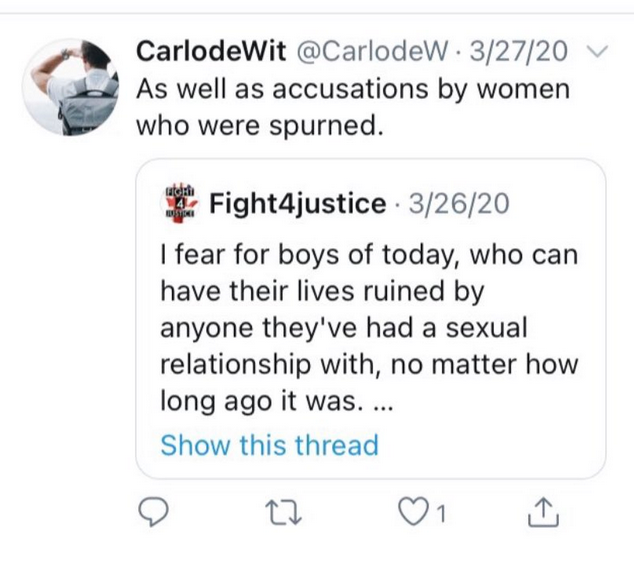Open the tweet options chevron menu

point(597,52)
